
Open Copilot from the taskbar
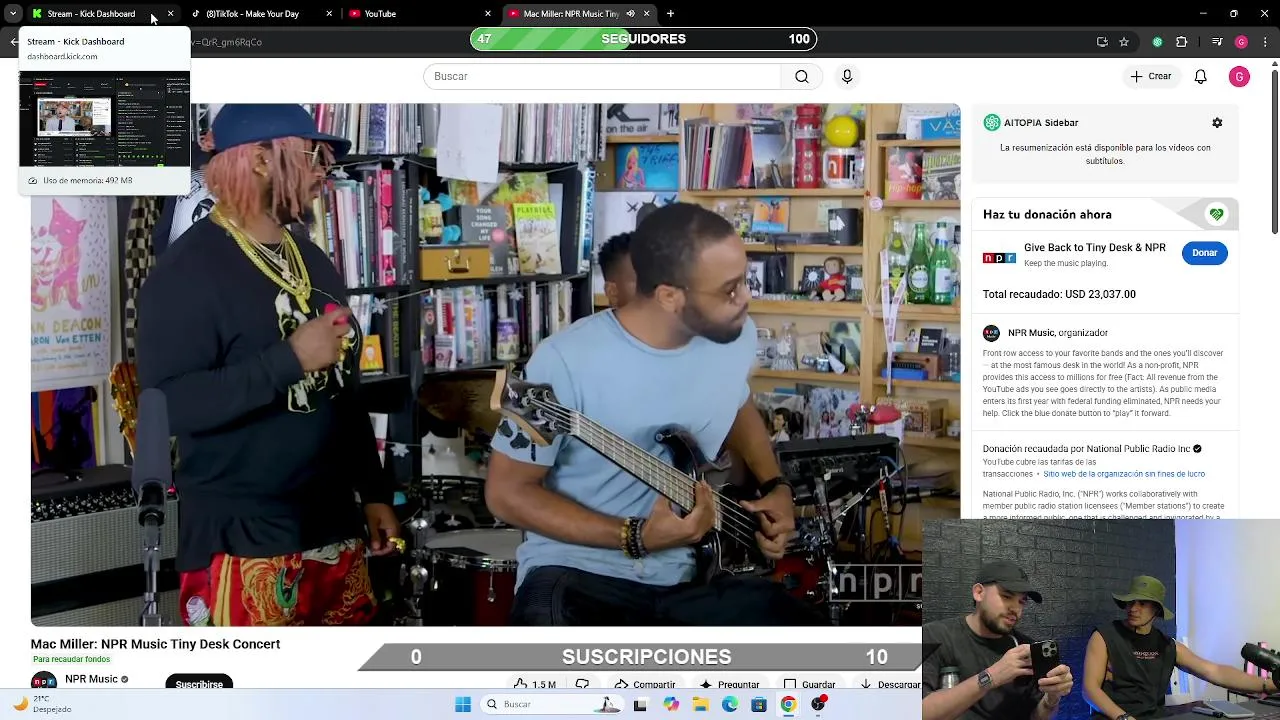tap(671, 704)
